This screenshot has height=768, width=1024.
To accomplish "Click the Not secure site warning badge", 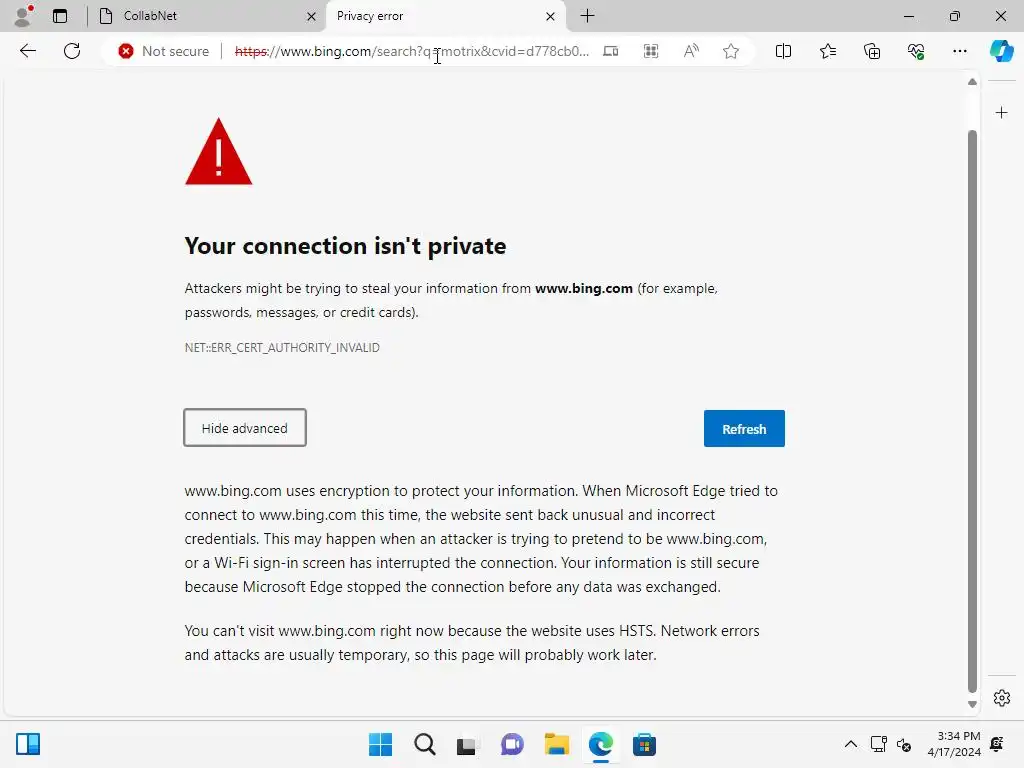I will (164, 51).
